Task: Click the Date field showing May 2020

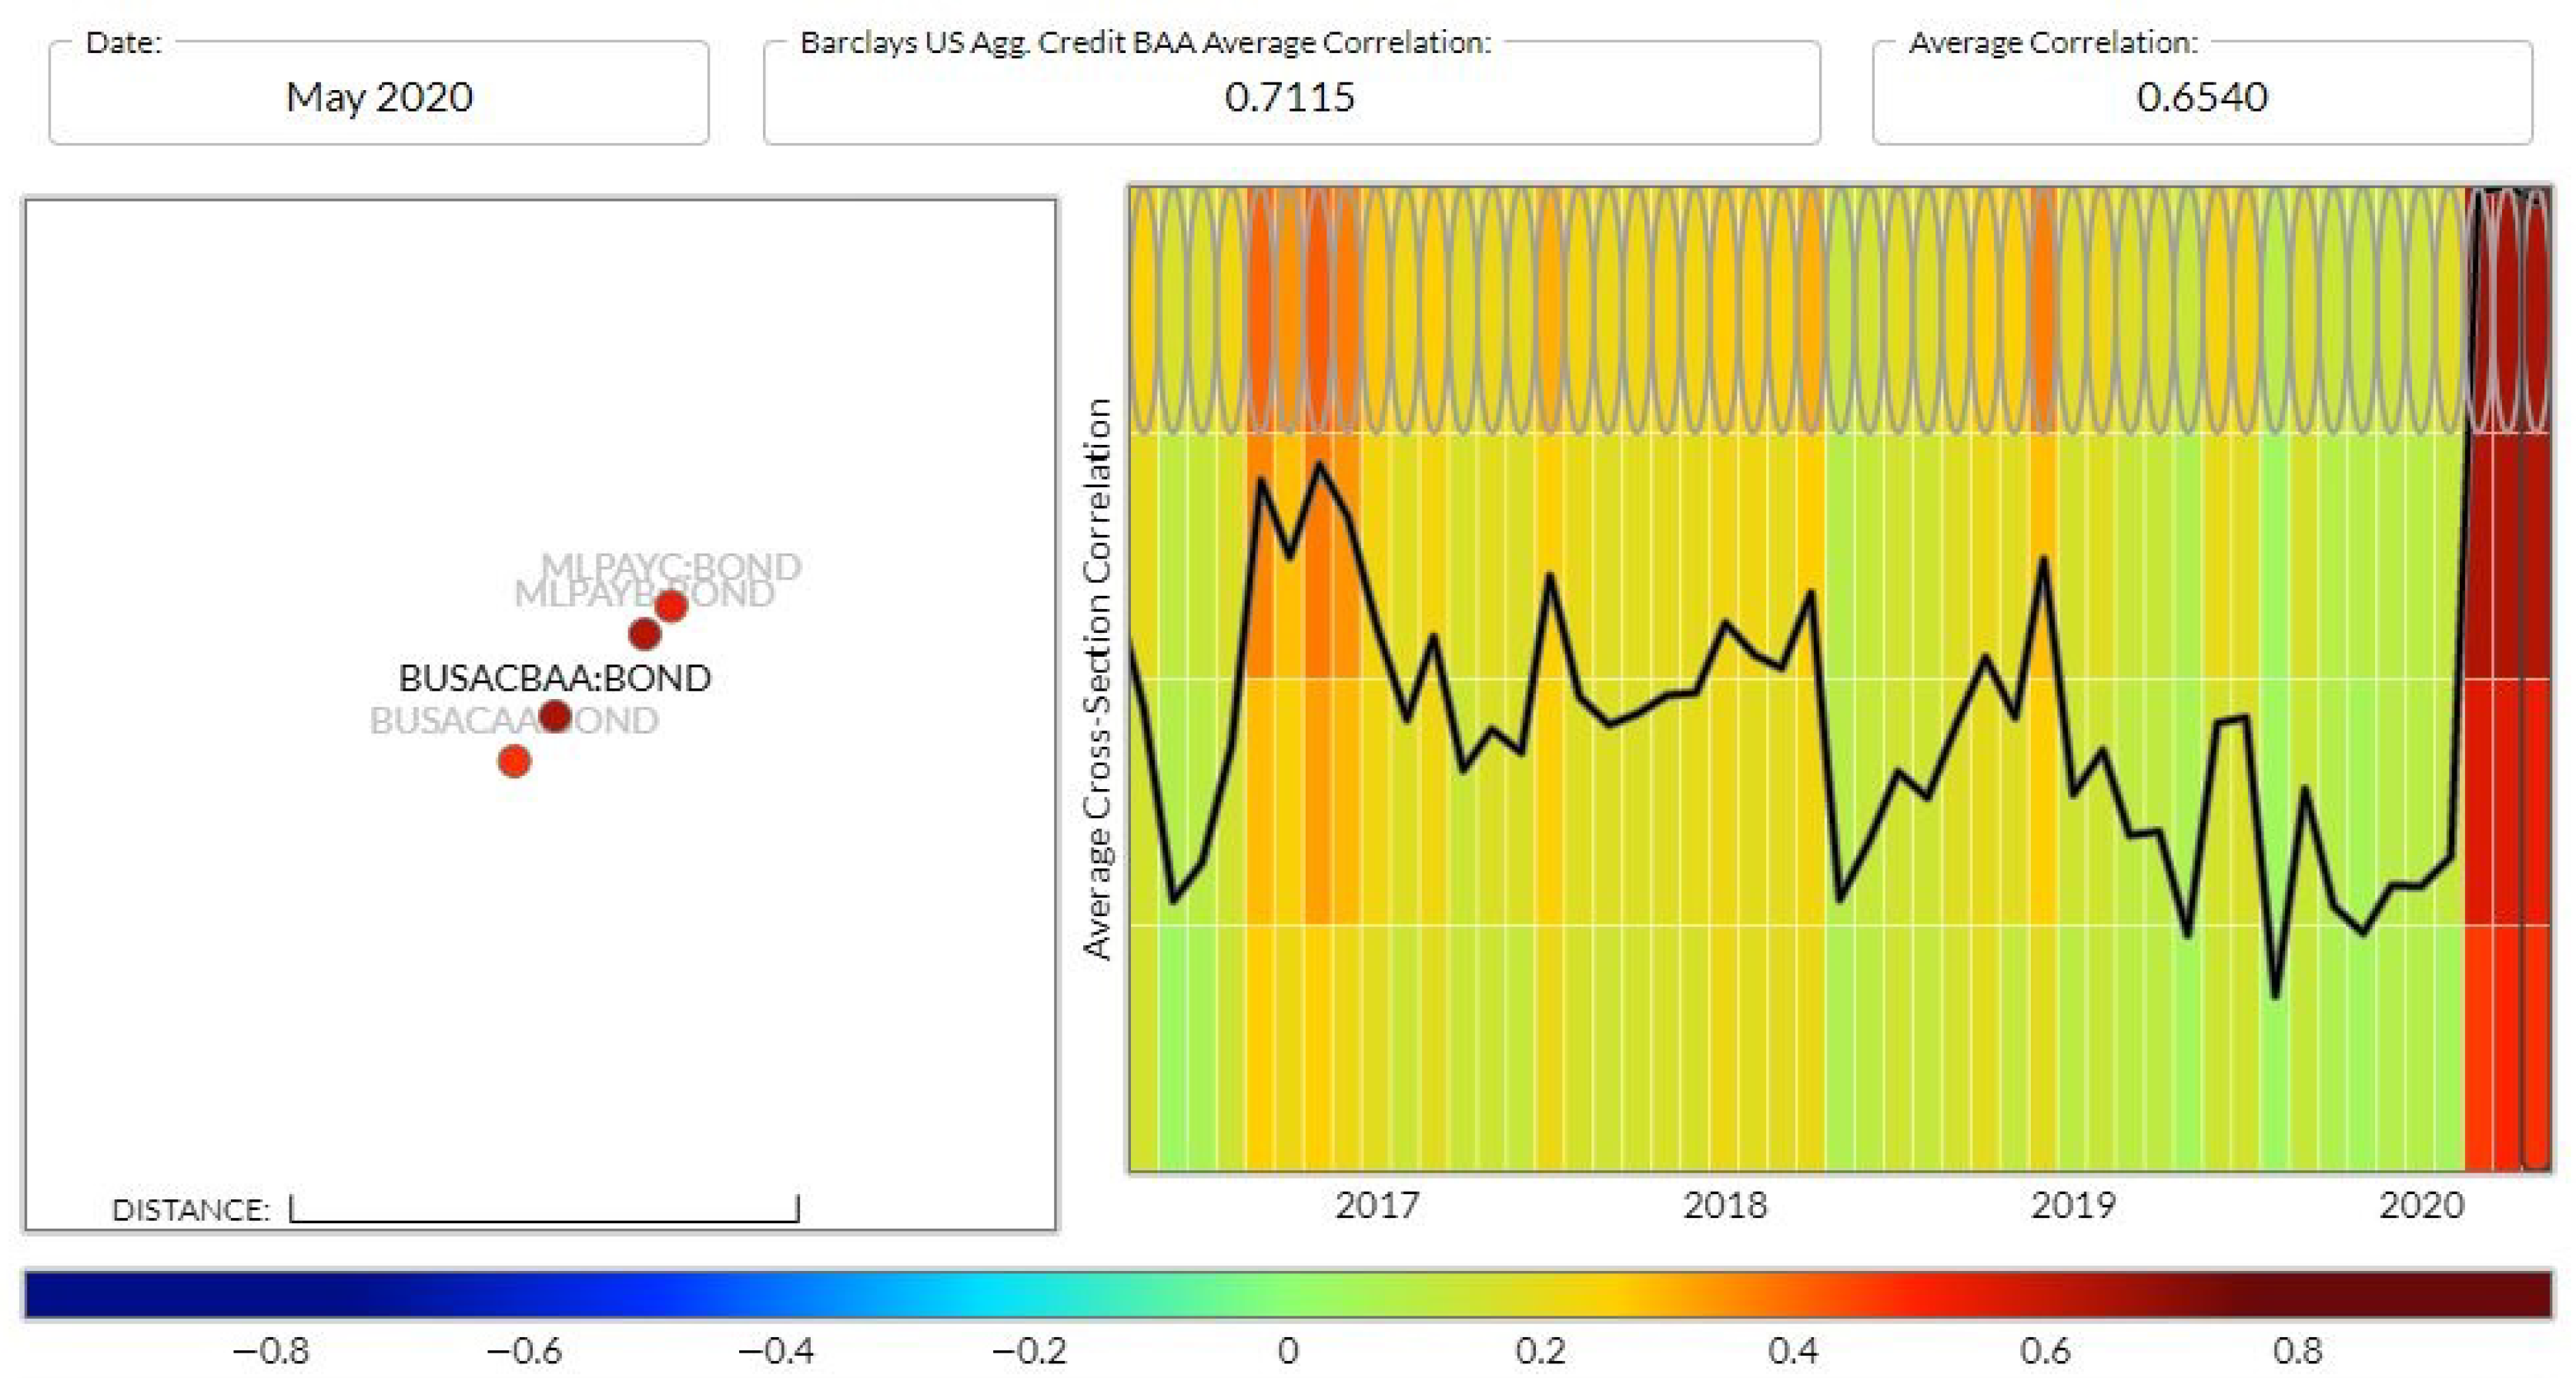Action: point(379,97)
